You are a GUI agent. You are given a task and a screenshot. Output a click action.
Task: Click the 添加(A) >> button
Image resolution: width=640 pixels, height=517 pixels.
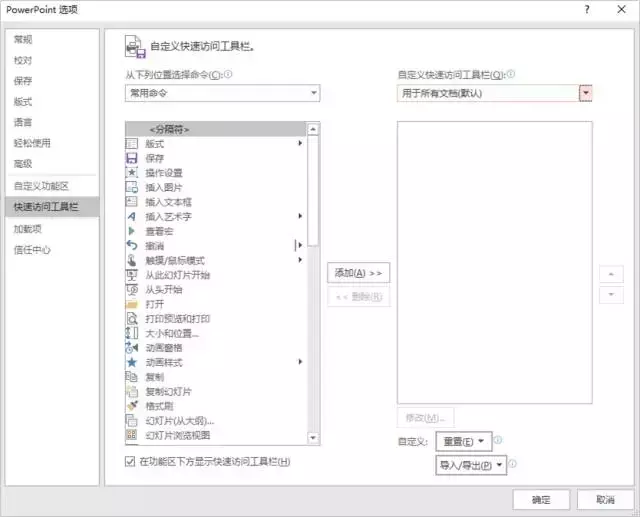pos(358,273)
